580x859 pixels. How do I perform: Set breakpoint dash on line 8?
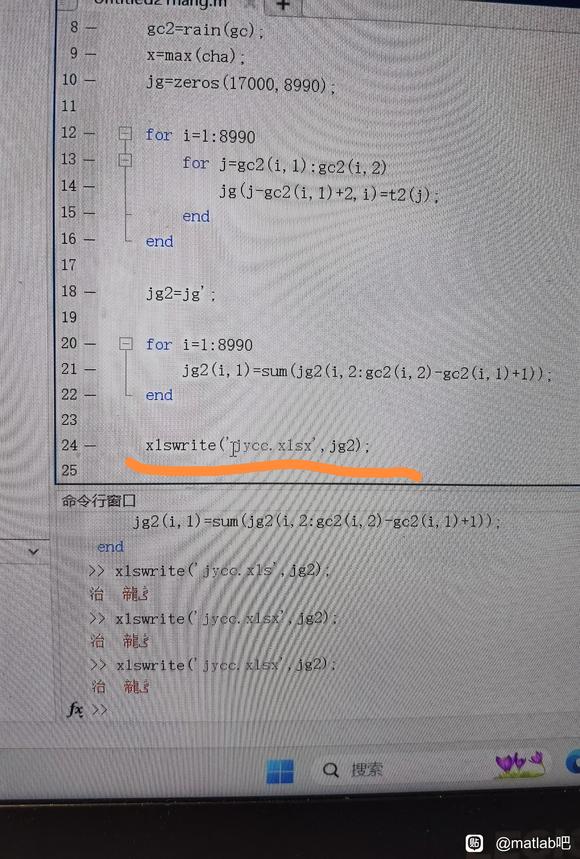(x=90, y=27)
